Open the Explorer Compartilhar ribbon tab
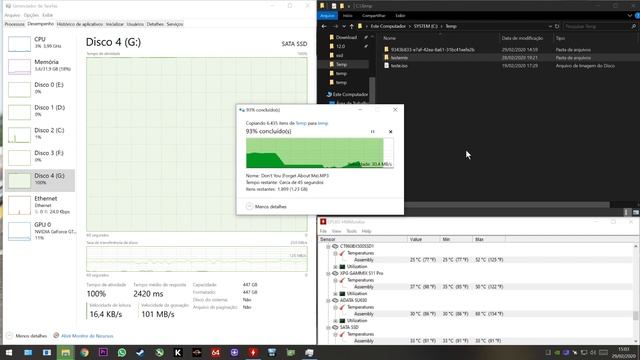This screenshot has height=360, width=640. [373, 16]
